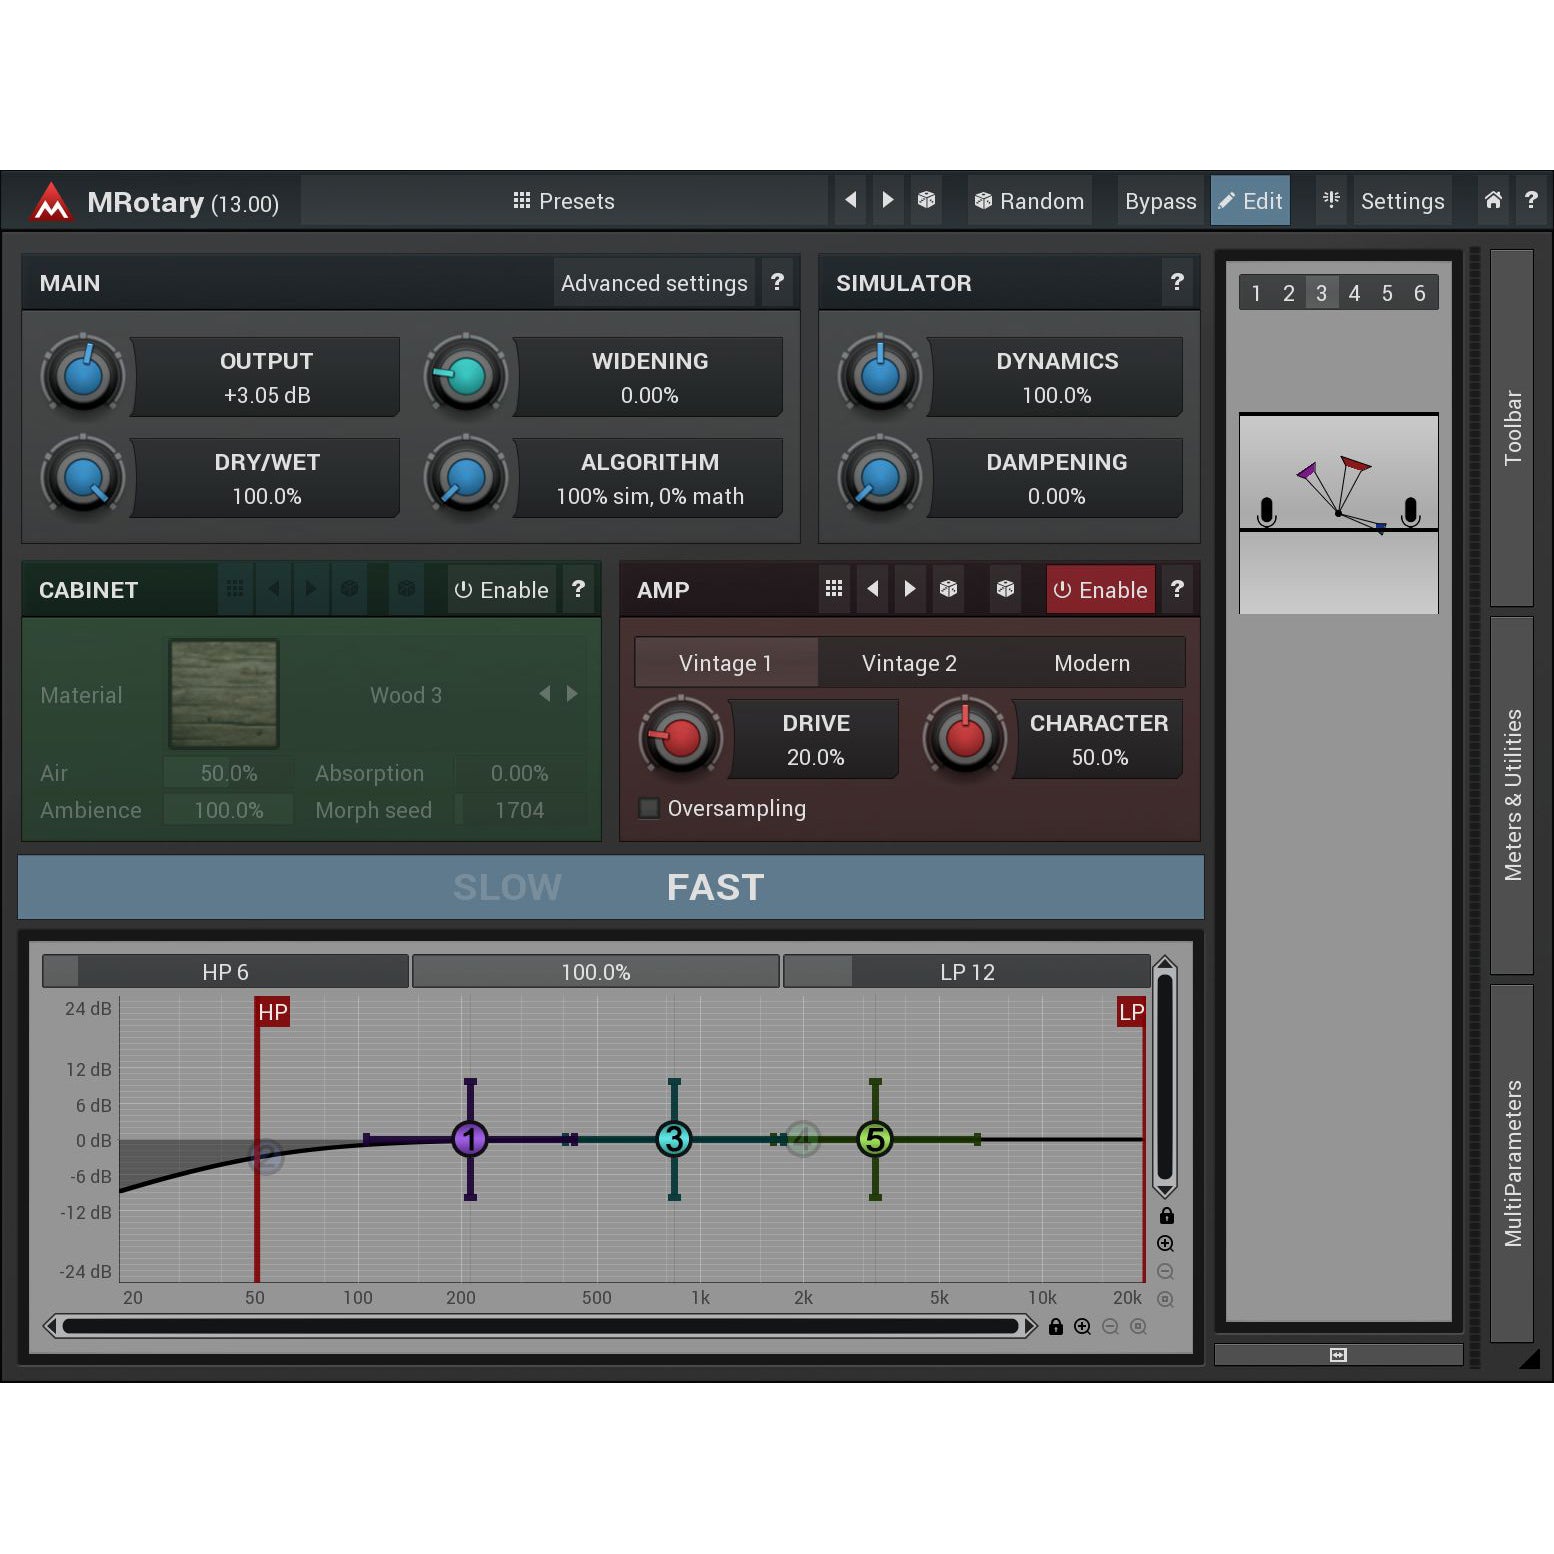Click the randomize dice icon beside preset arrows

click(926, 200)
